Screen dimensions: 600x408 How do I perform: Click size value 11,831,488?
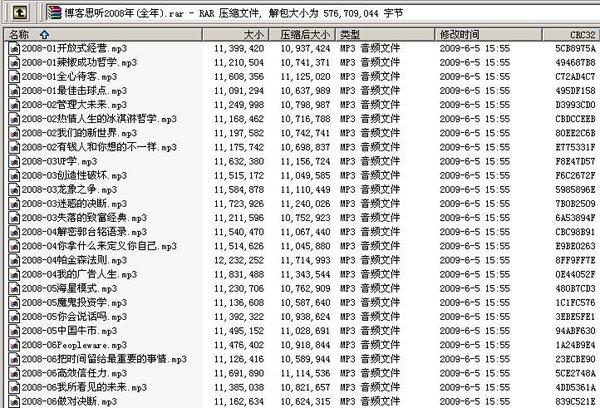[x=239, y=274]
